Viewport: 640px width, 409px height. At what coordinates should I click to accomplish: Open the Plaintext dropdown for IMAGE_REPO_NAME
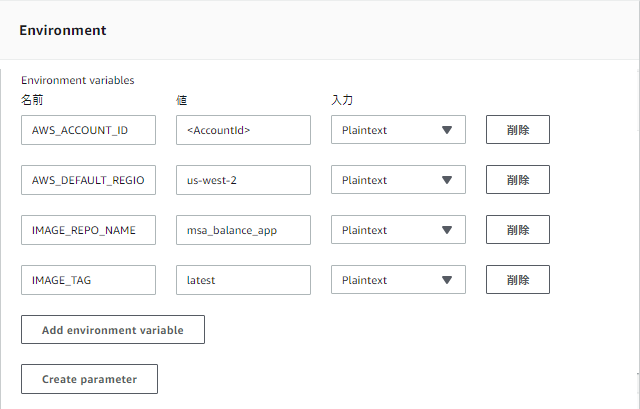398,230
